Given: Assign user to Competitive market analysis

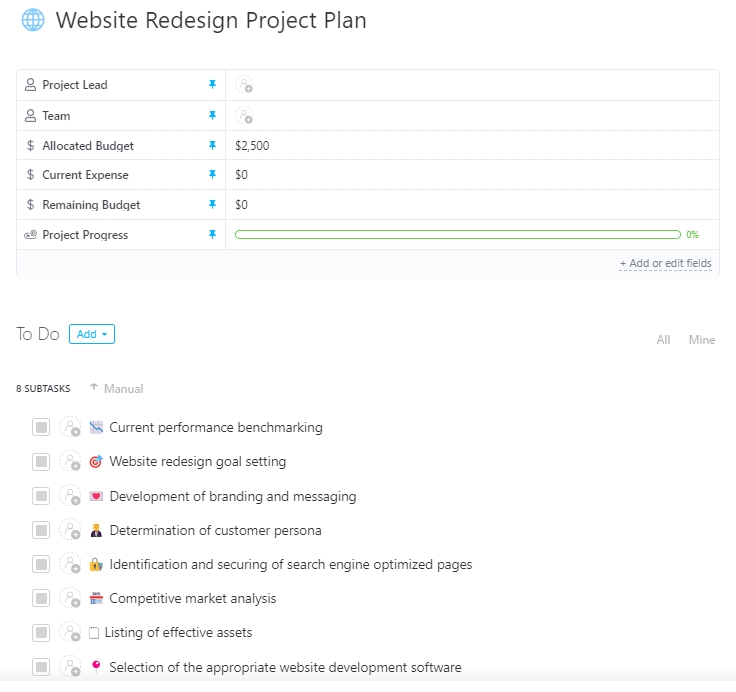Looking at the screenshot, I should [x=70, y=598].
